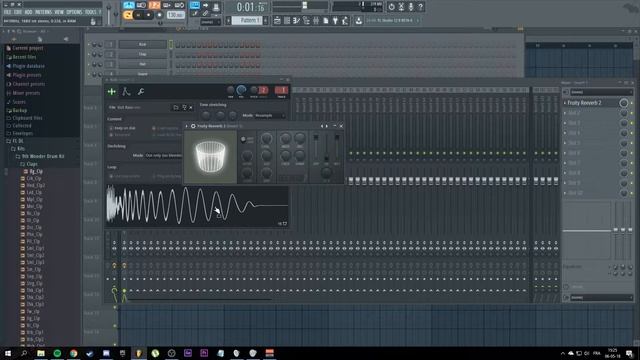
Task: Open the PATTERNS menu
Action: [x=43, y=12]
